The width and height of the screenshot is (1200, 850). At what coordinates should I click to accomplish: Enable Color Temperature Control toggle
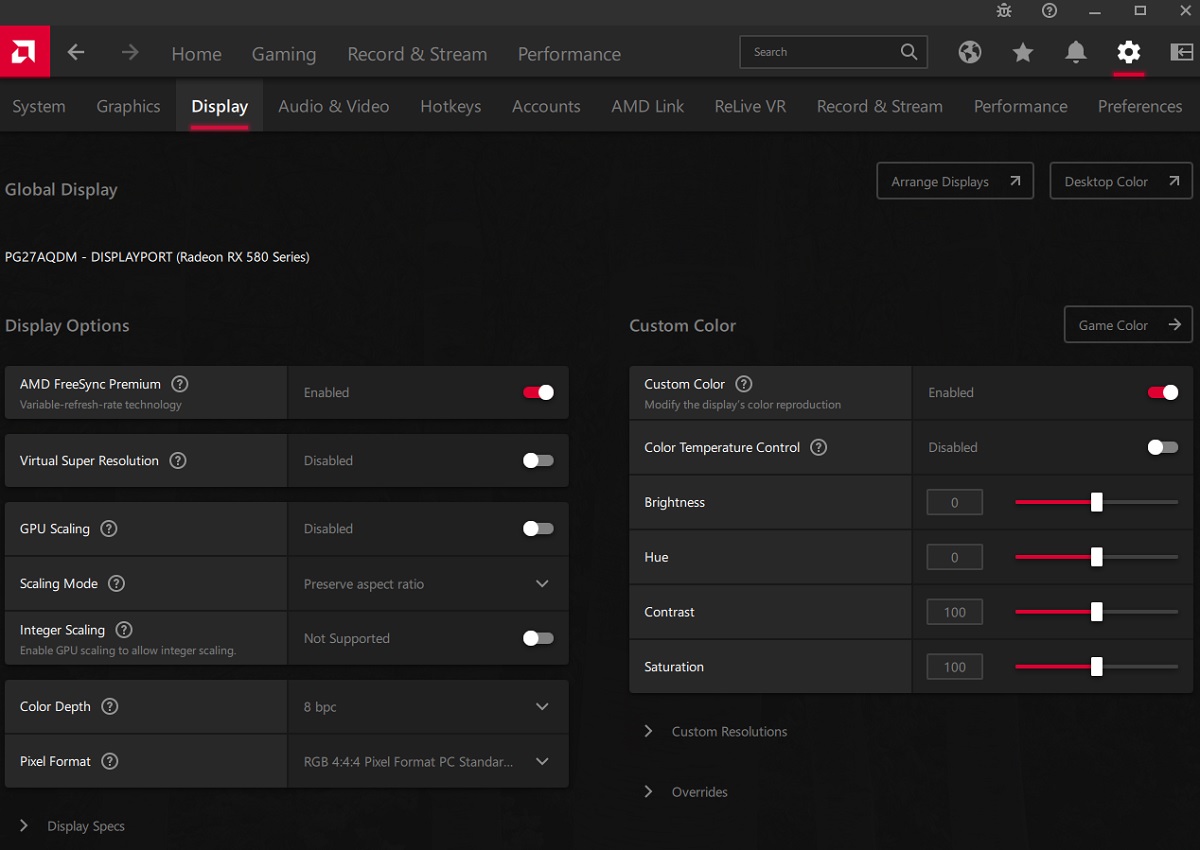pyautogui.click(x=1163, y=448)
